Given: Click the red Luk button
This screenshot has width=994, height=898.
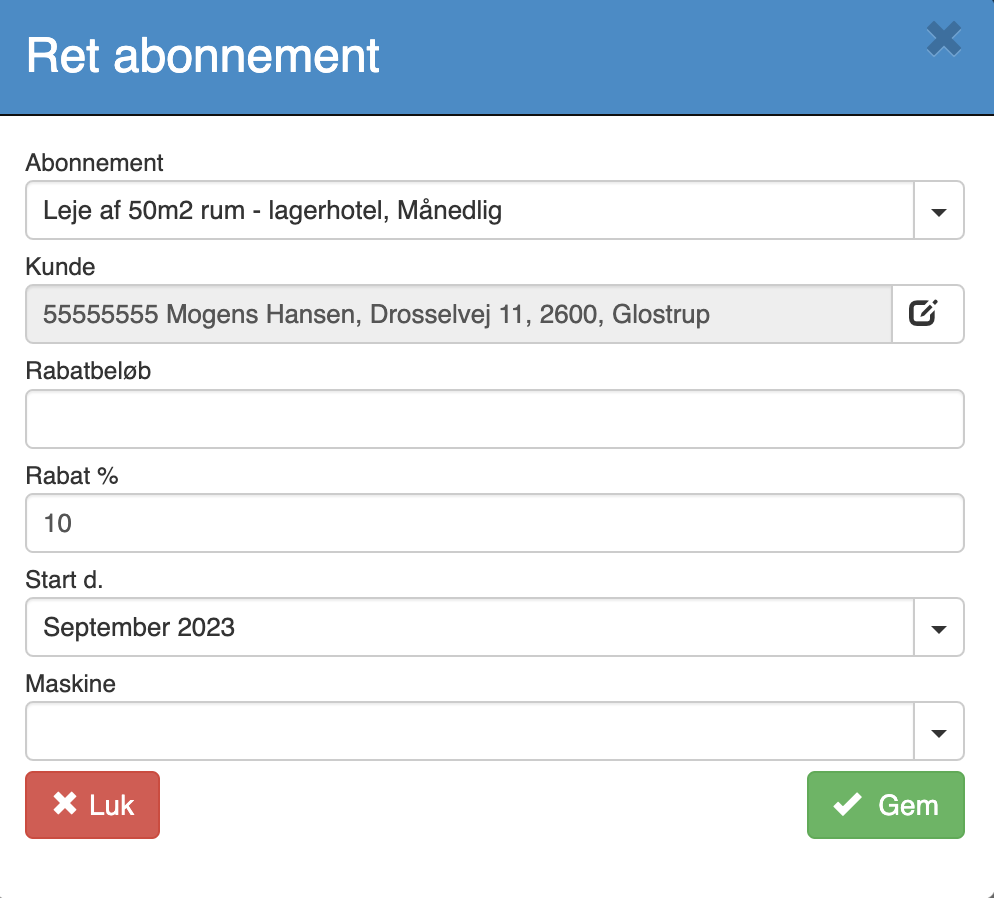Looking at the screenshot, I should point(93,805).
